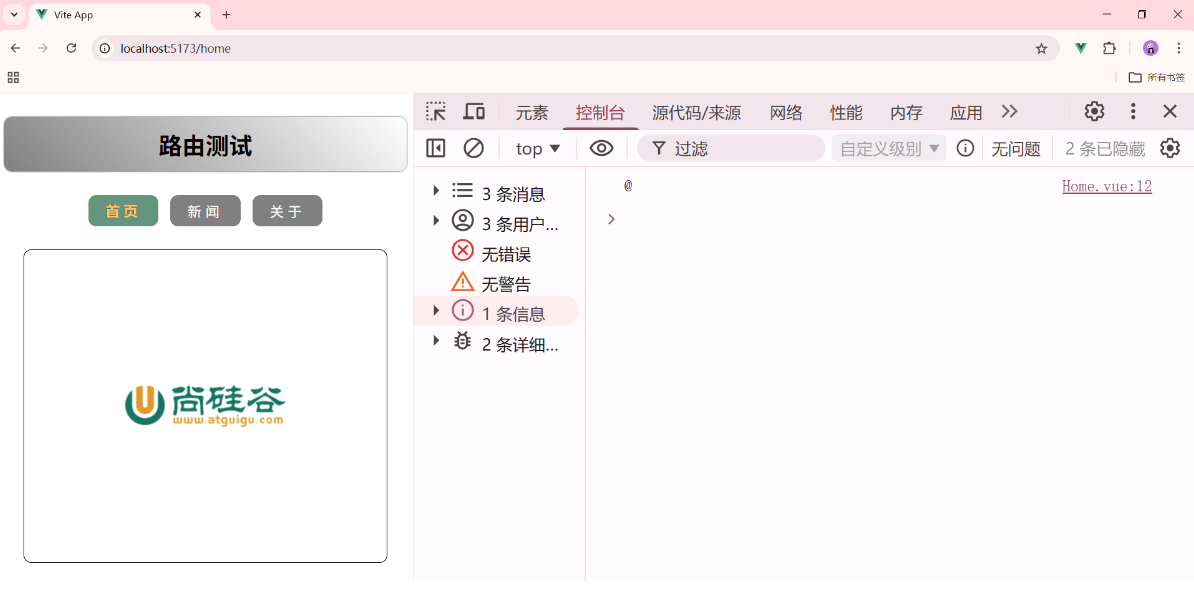Open the 源代码/来源 tab

(697, 113)
